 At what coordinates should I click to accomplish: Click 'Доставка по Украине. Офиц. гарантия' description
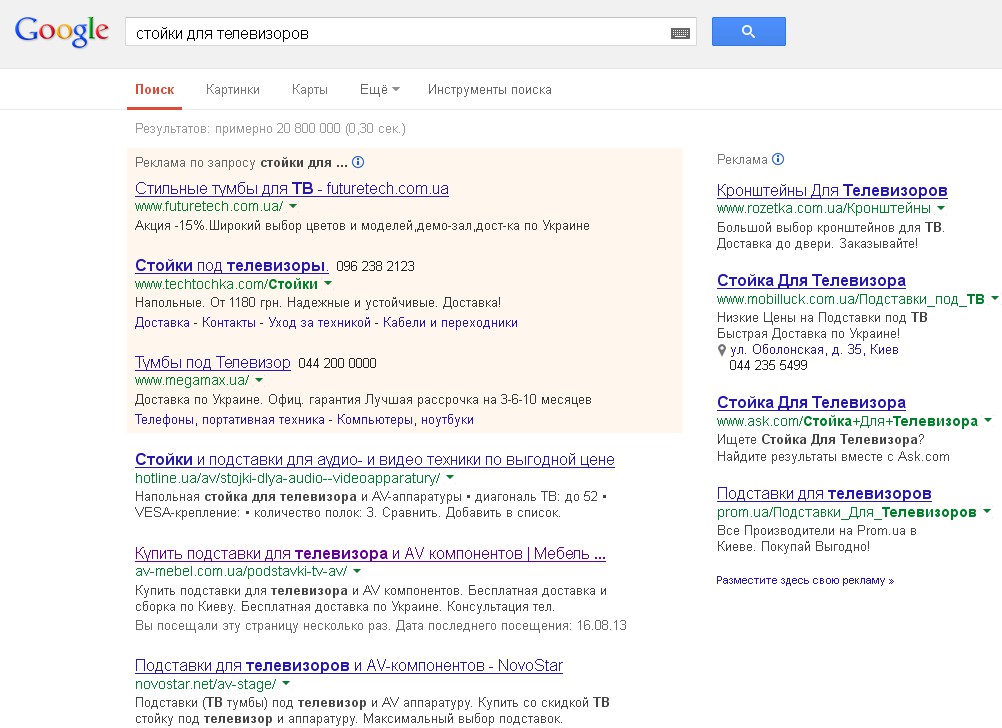363,400
